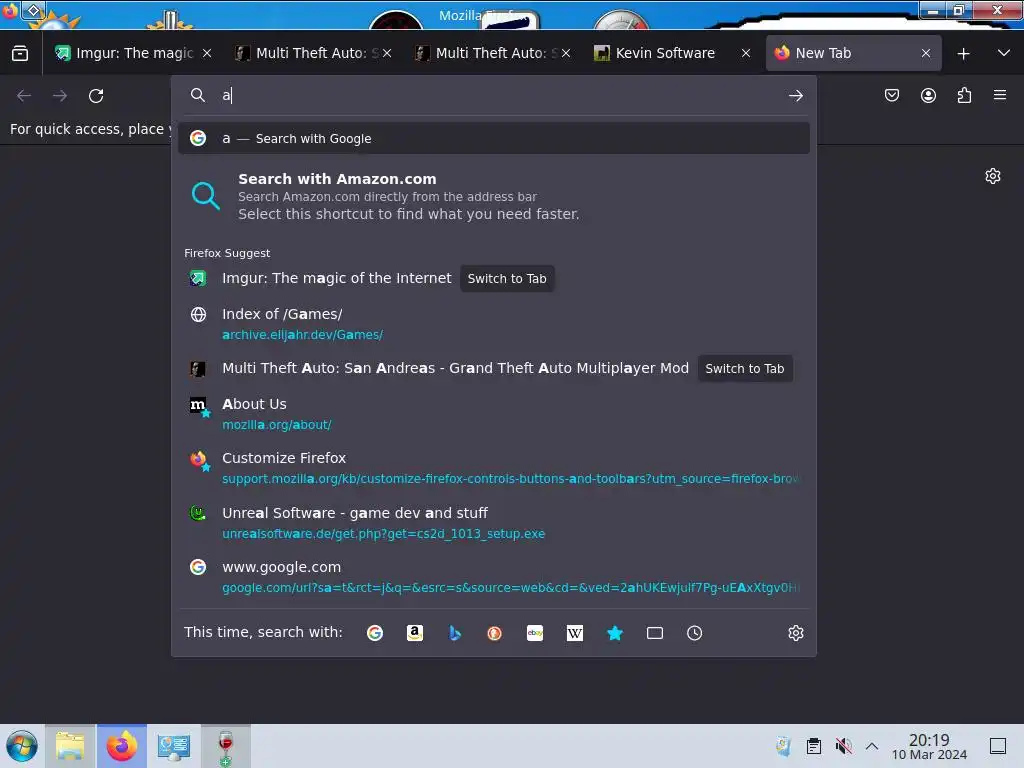Search history with clock icon
1024x768 pixels.
694,633
